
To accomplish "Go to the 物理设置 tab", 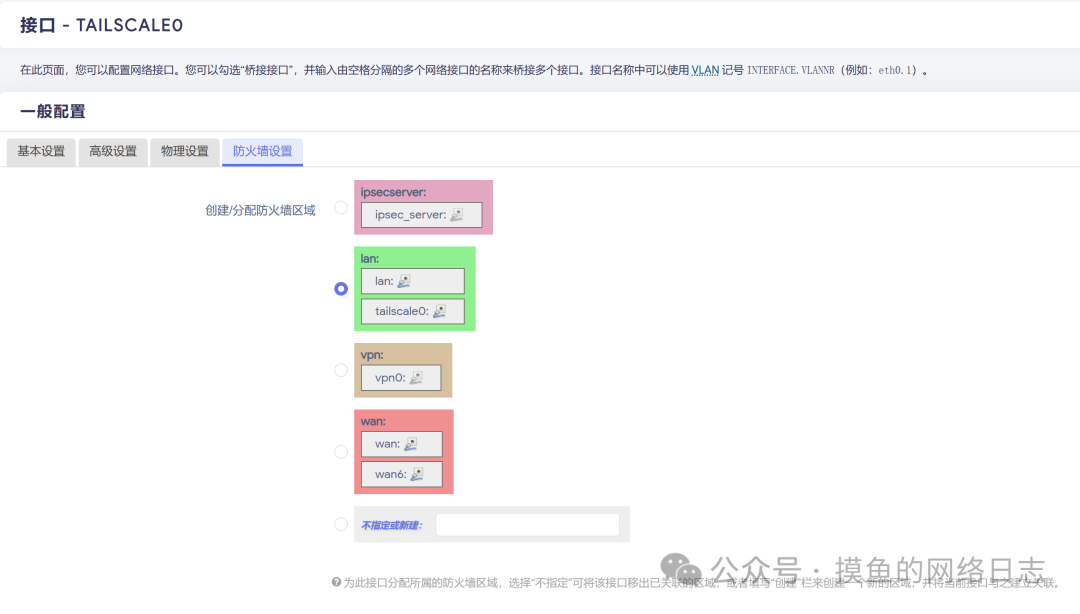I will [185, 152].
